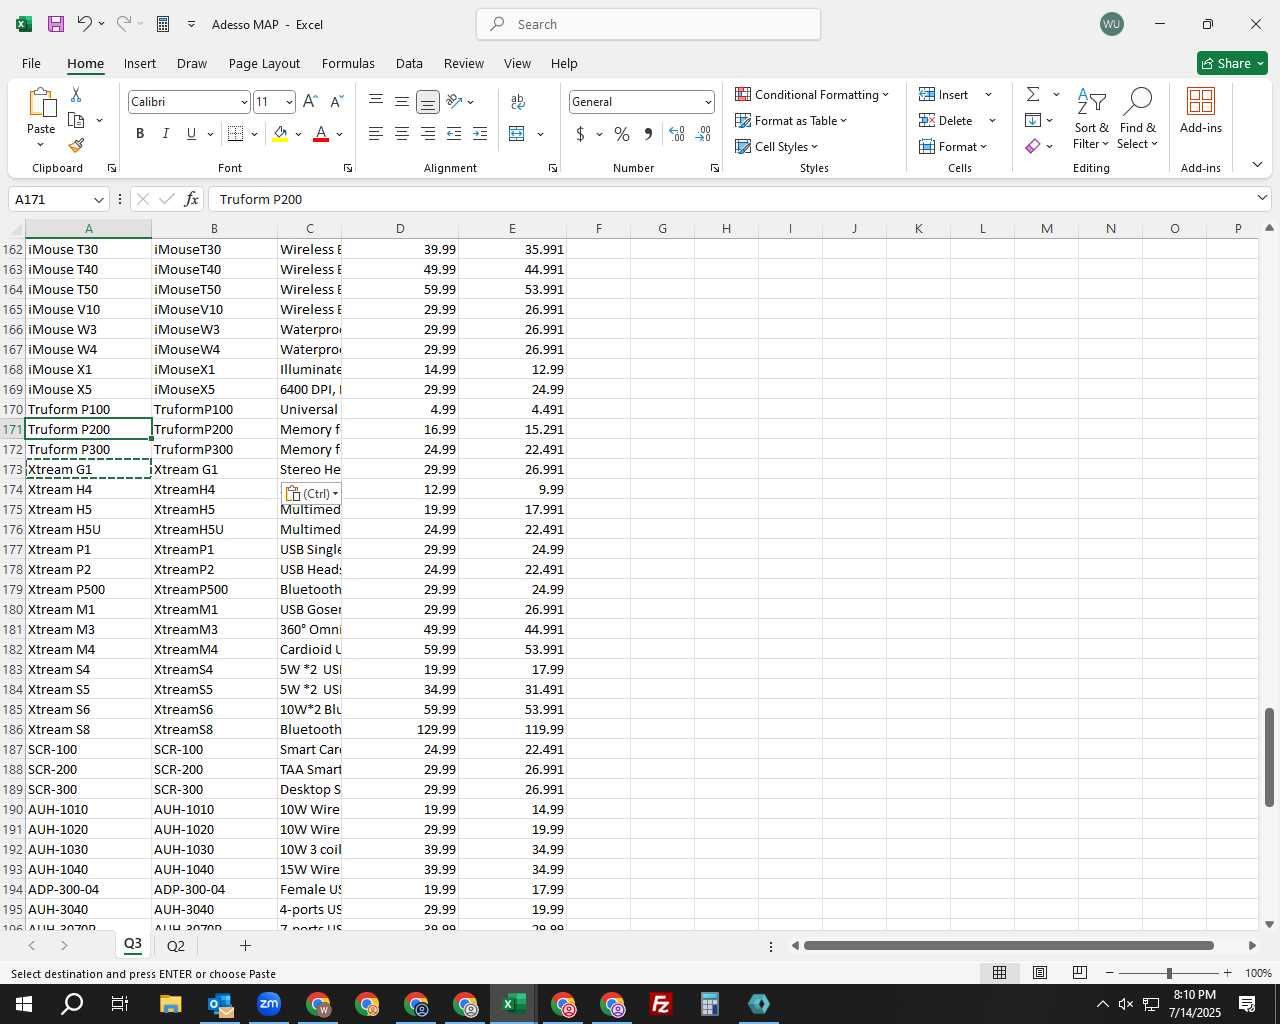This screenshot has width=1280, height=1024.
Task: Decrease the cell indent
Action: pos(454,134)
